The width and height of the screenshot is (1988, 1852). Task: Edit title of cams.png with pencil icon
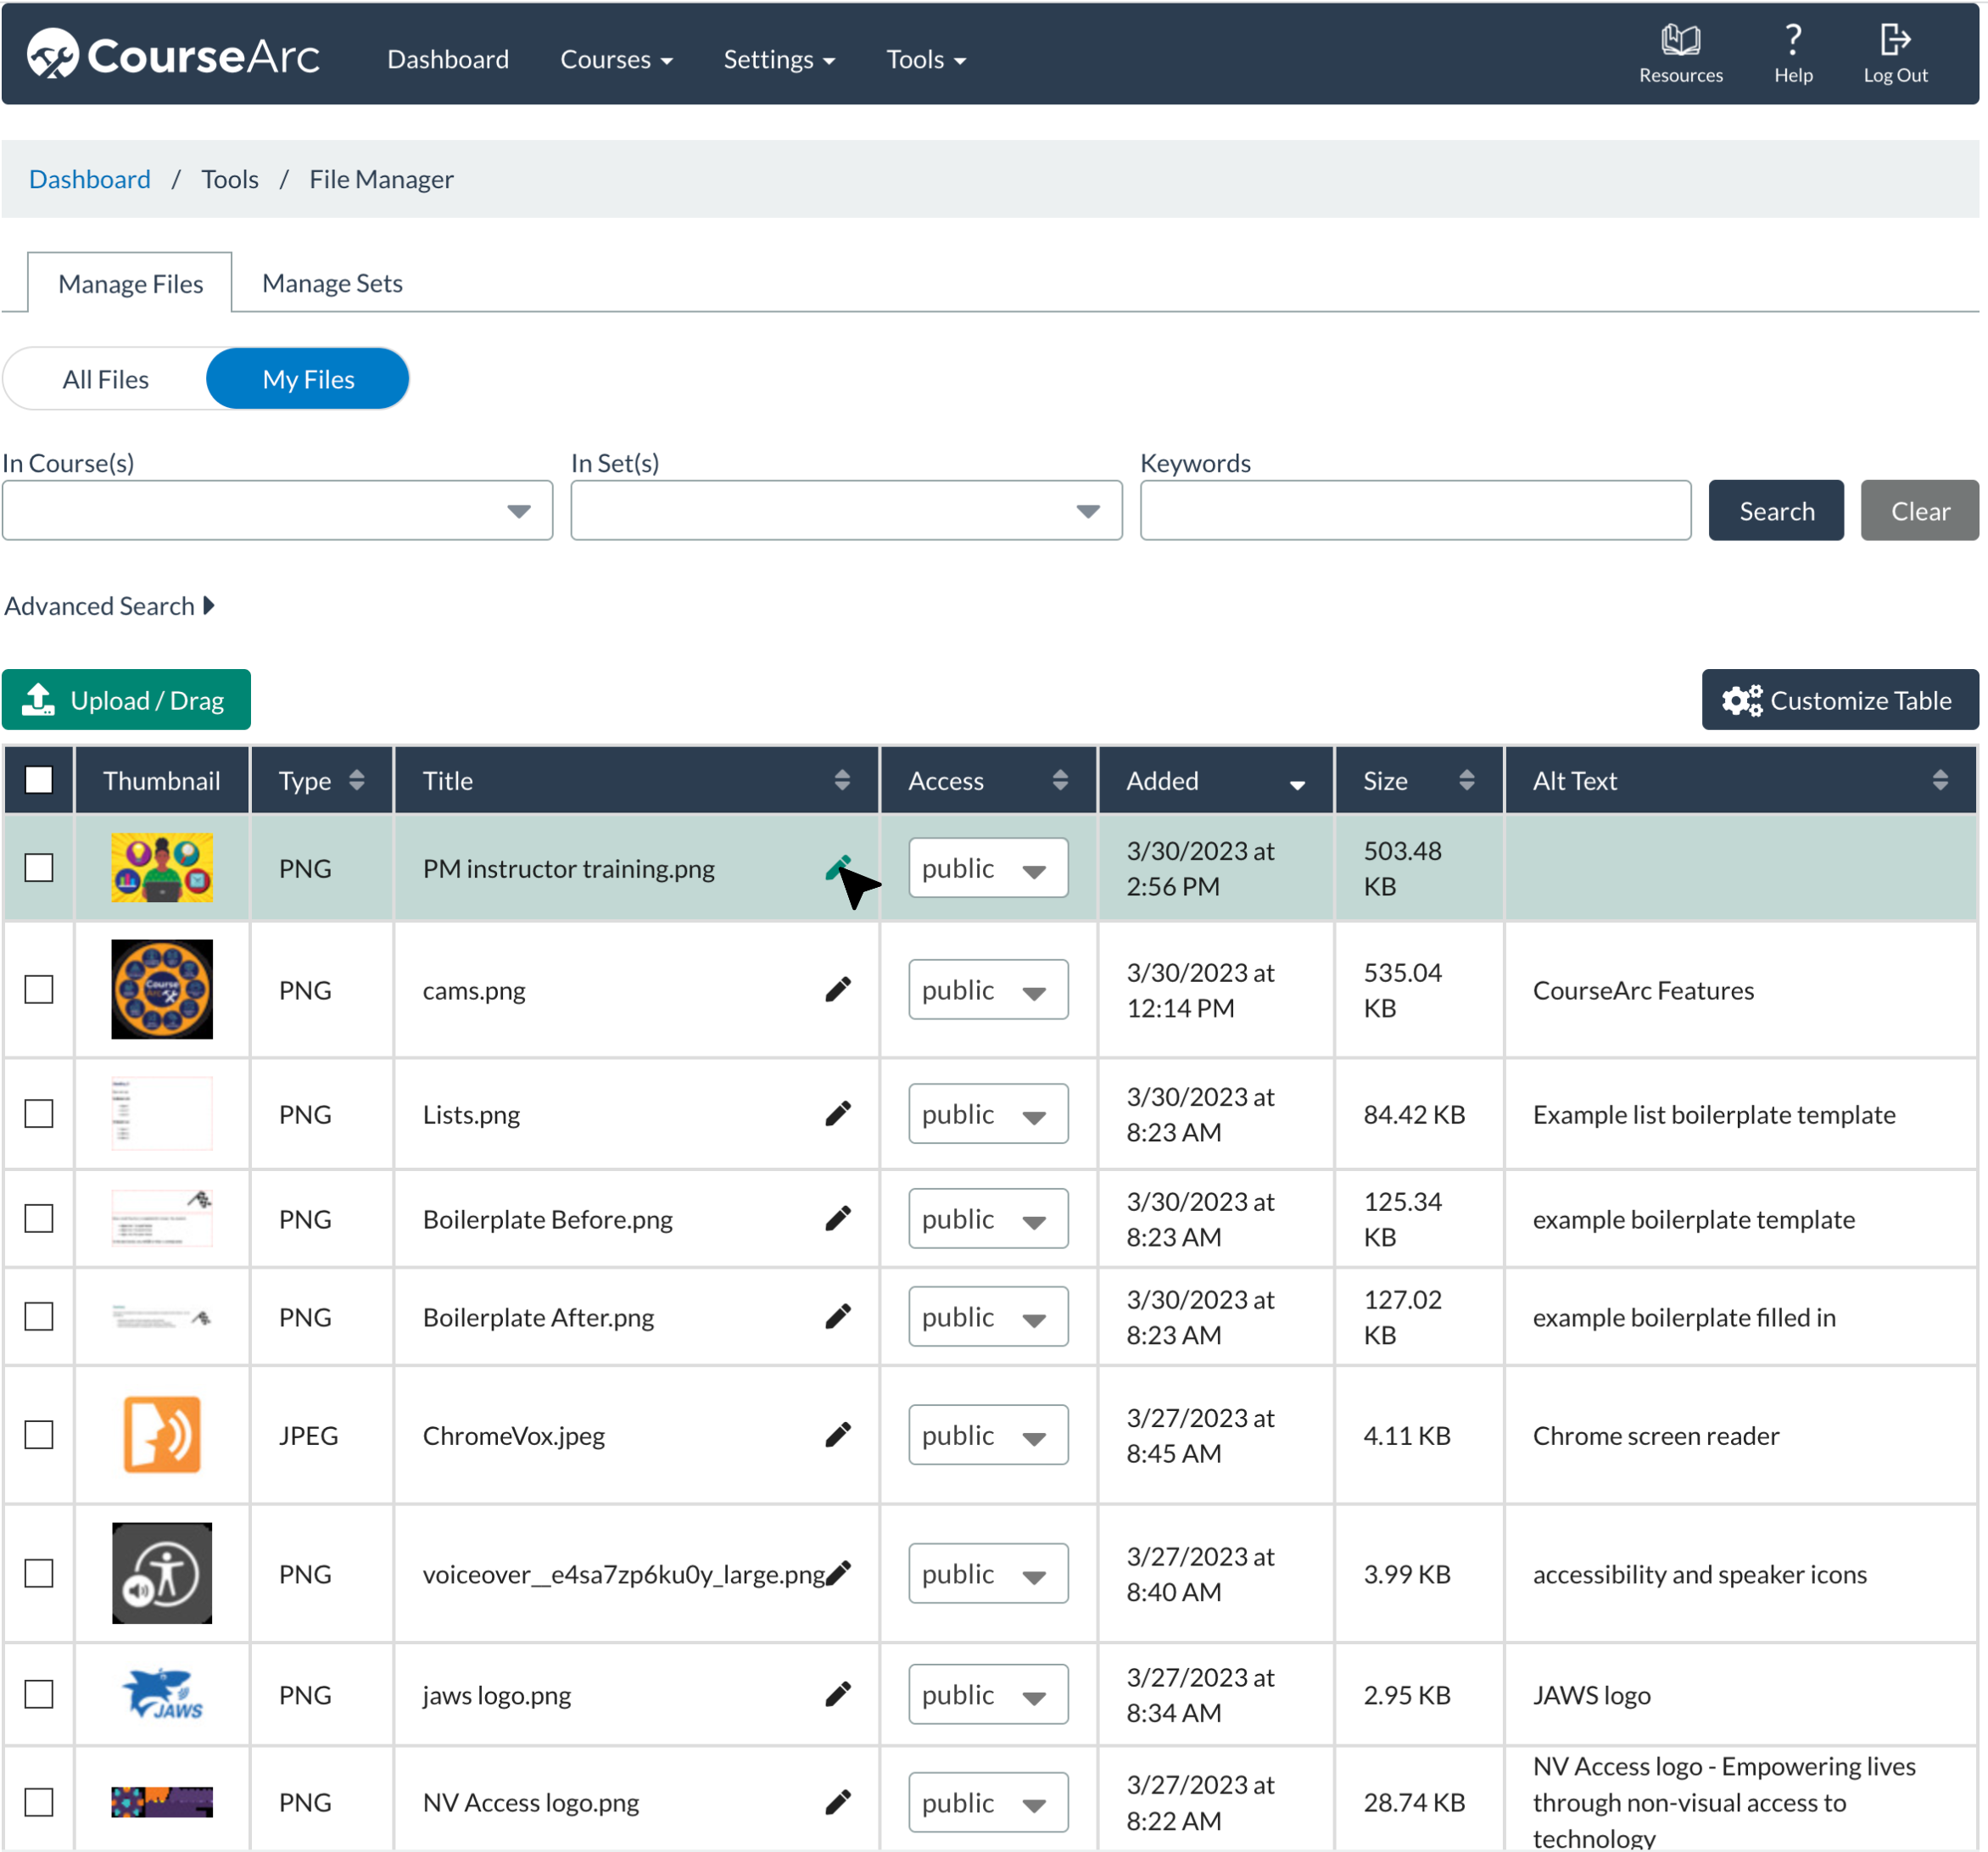pos(838,989)
